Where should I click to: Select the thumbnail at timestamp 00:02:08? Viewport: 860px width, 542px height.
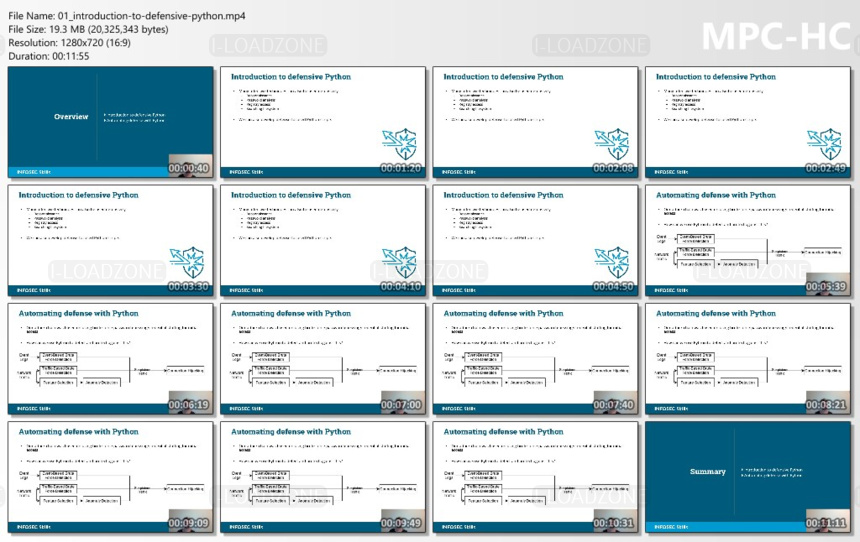[x=535, y=122]
